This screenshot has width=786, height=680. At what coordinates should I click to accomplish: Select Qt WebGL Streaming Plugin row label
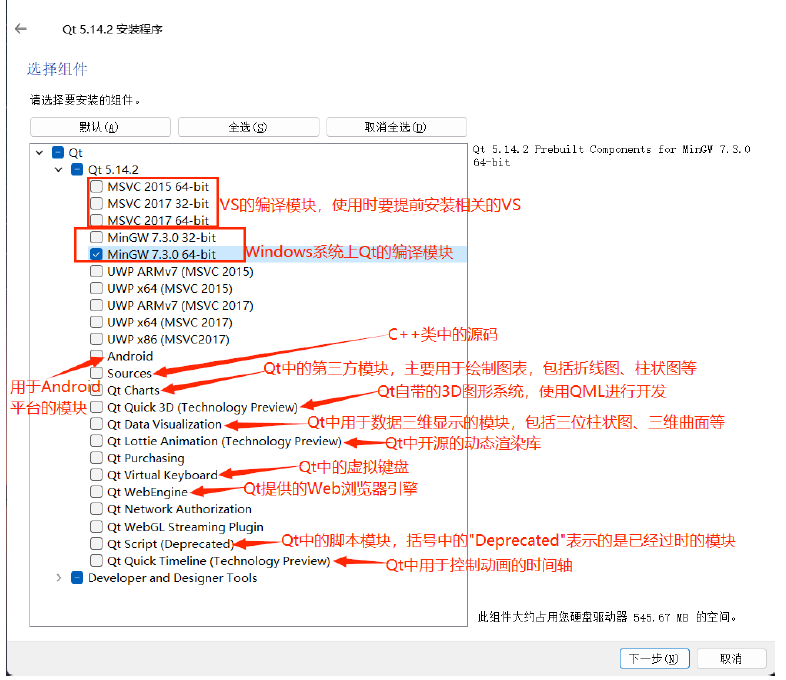pyautogui.click(x=185, y=527)
